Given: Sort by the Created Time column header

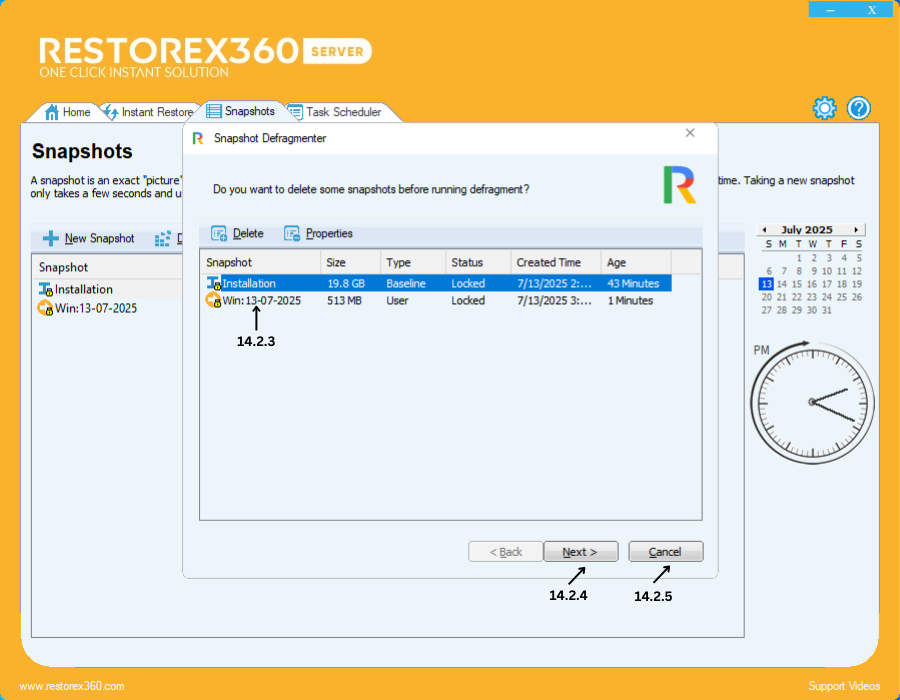Looking at the screenshot, I should tap(556, 262).
